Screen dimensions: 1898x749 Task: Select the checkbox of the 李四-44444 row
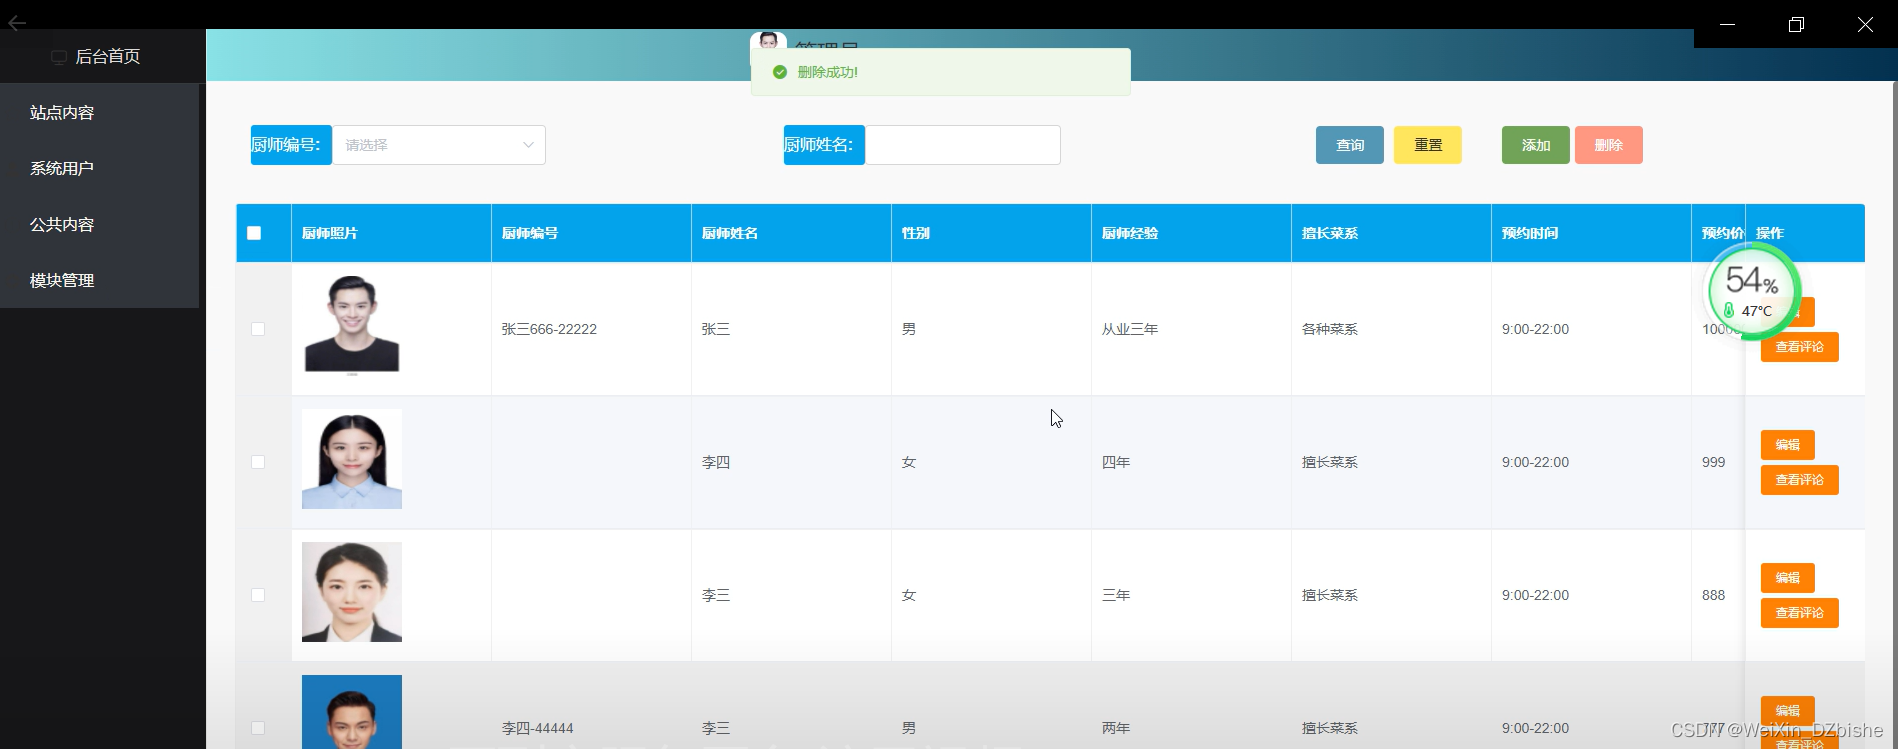coord(258,728)
